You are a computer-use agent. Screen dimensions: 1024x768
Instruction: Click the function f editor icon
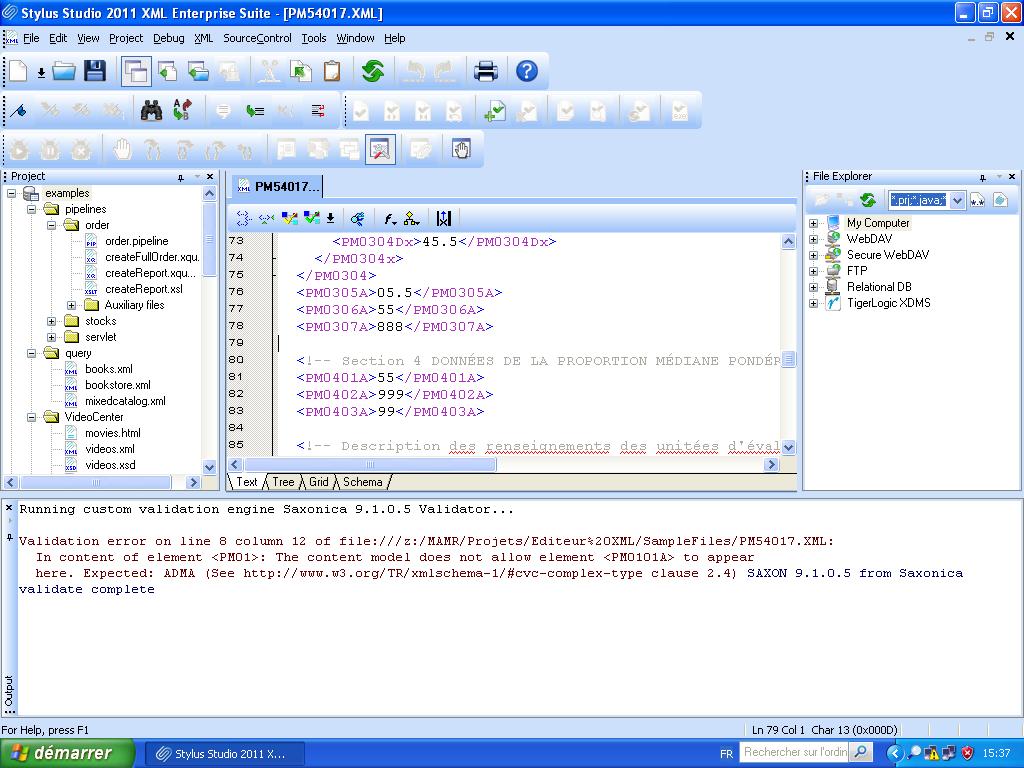[390, 219]
